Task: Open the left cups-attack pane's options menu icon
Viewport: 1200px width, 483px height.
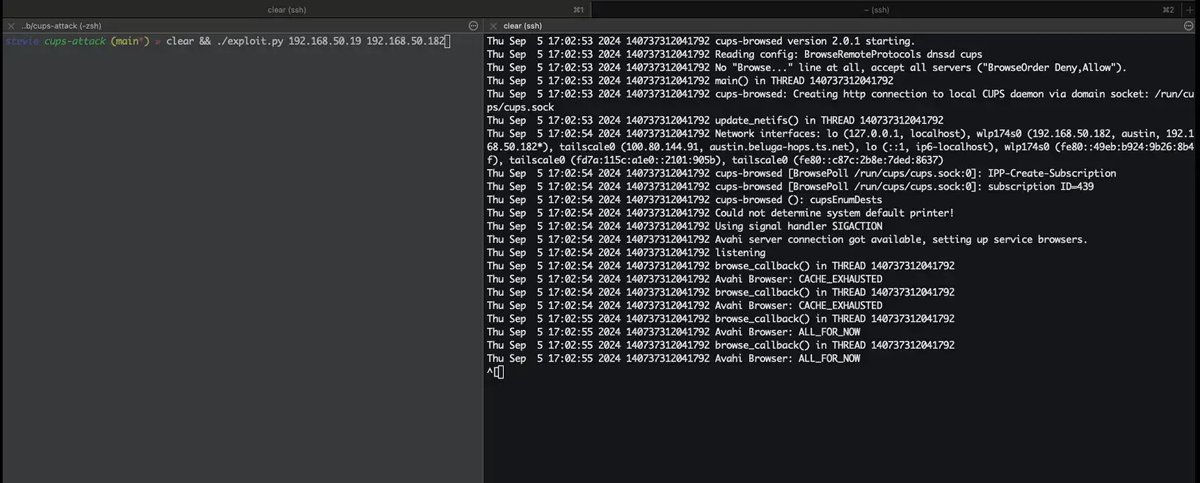Action: coord(473,25)
